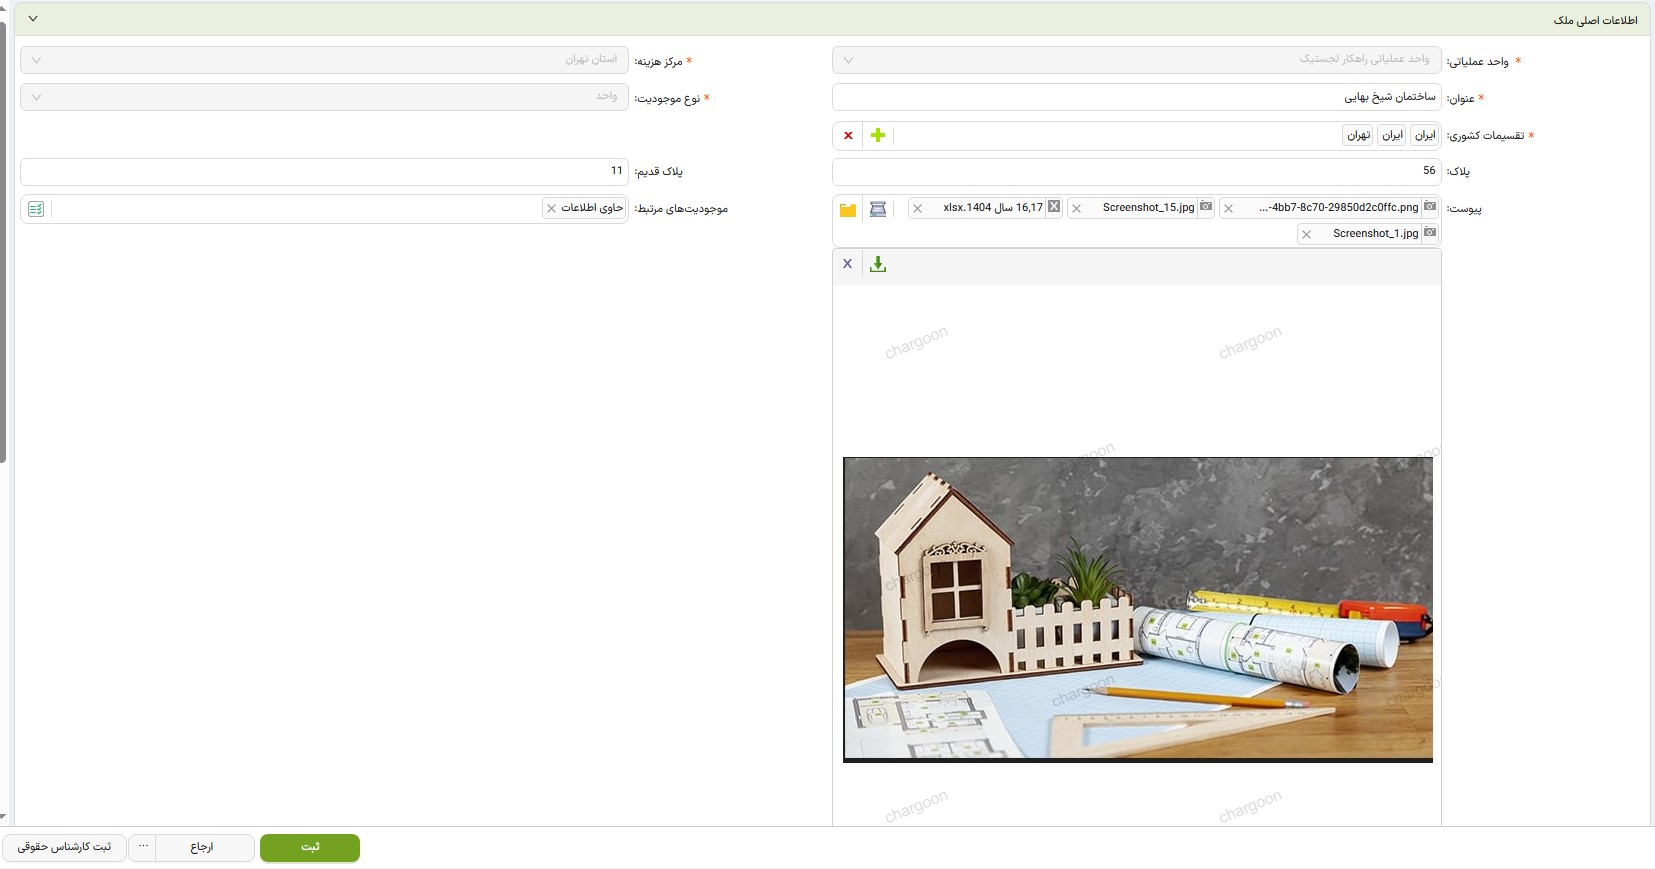Click the green plus icon in تقسیمات کشوری

click(x=878, y=135)
